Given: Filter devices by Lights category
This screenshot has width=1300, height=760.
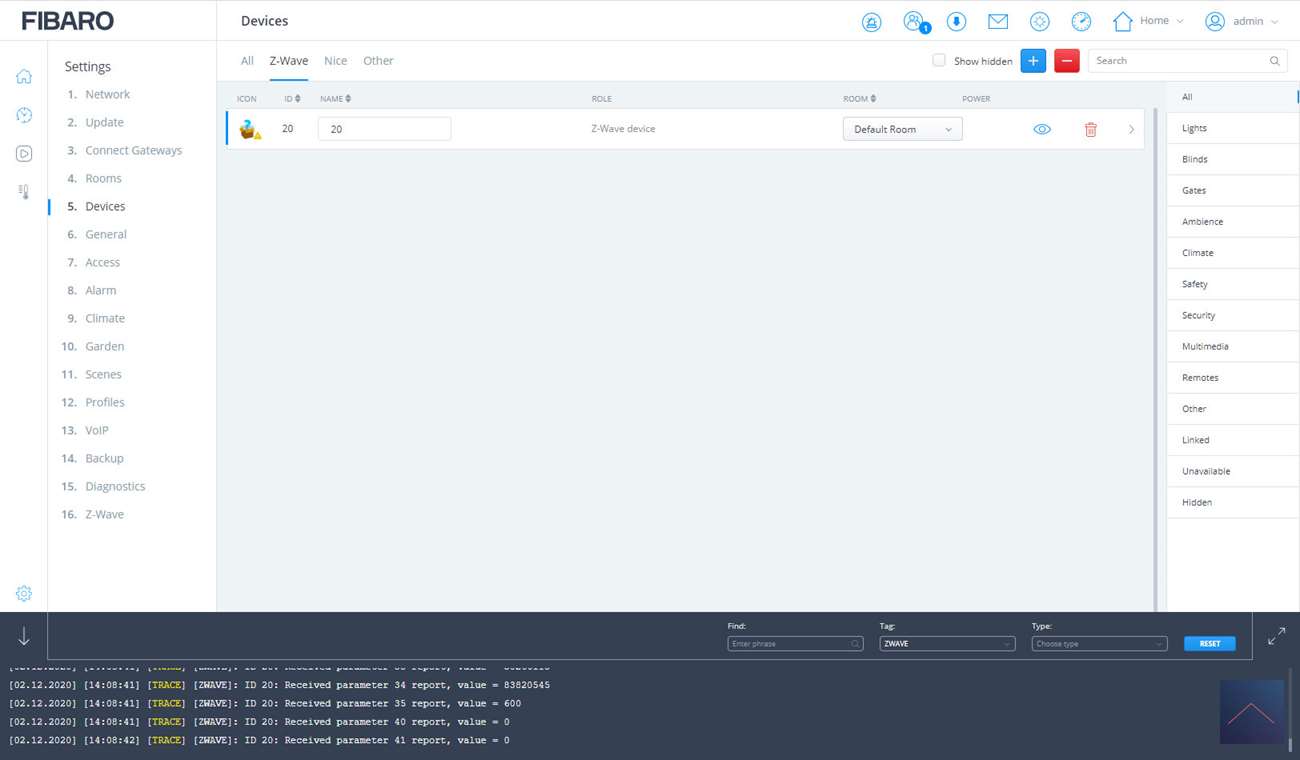Looking at the screenshot, I should (1194, 128).
